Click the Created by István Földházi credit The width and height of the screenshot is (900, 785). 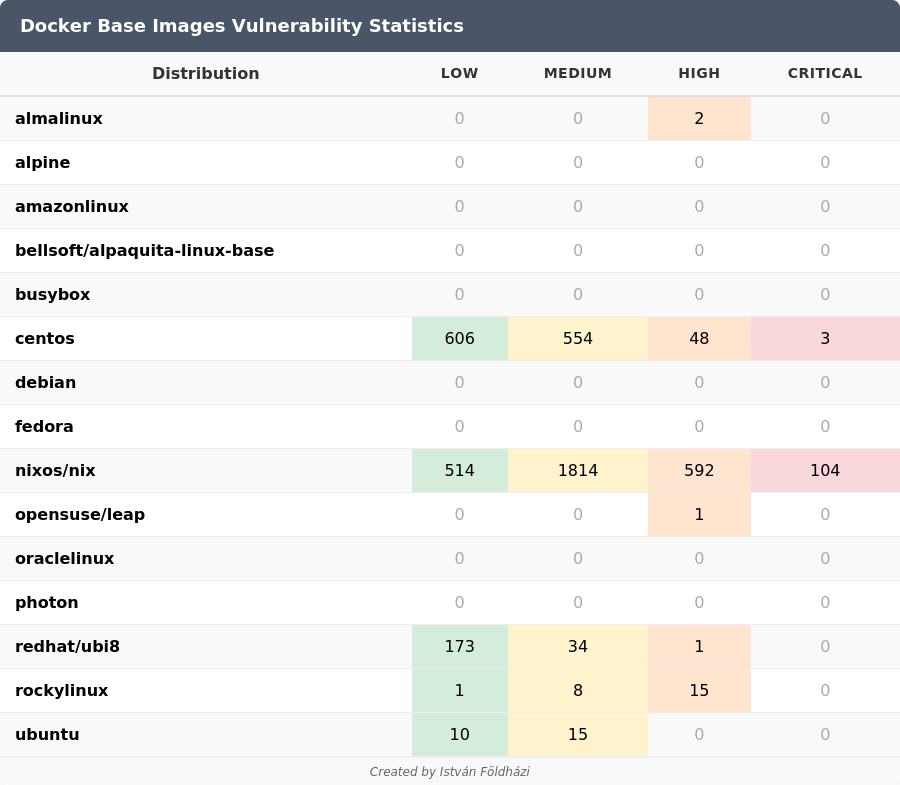coord(449,772)
